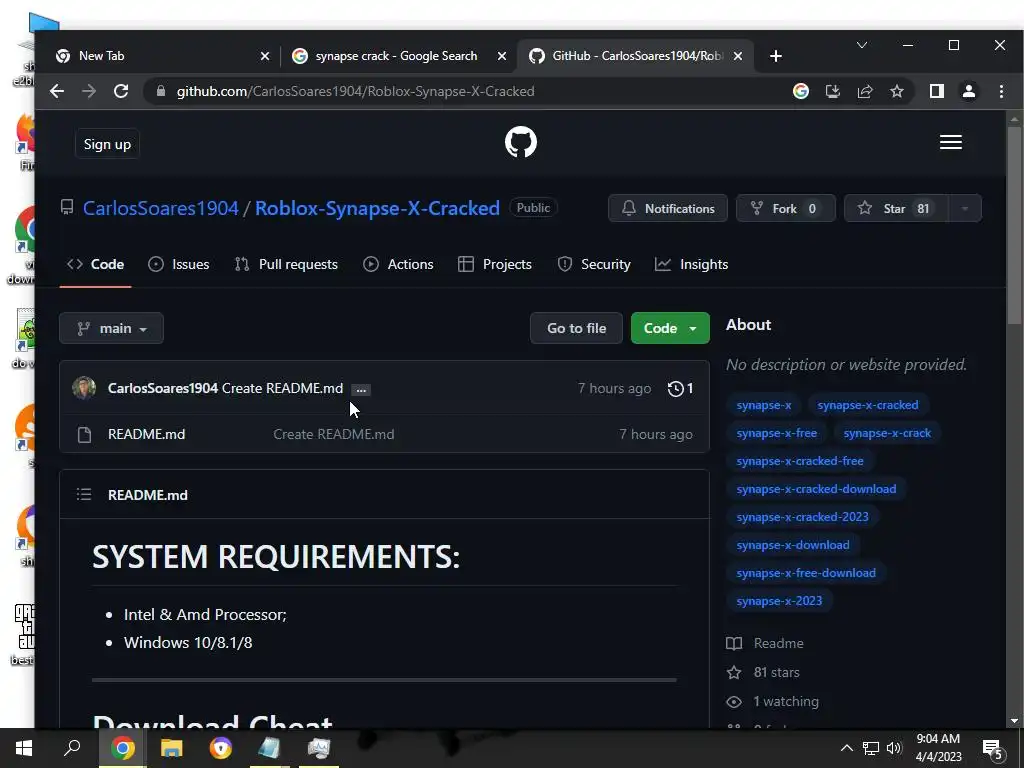Click the GitHub Octocat logo
This screenshot has height=768, width=1024.
click(520, 142)
